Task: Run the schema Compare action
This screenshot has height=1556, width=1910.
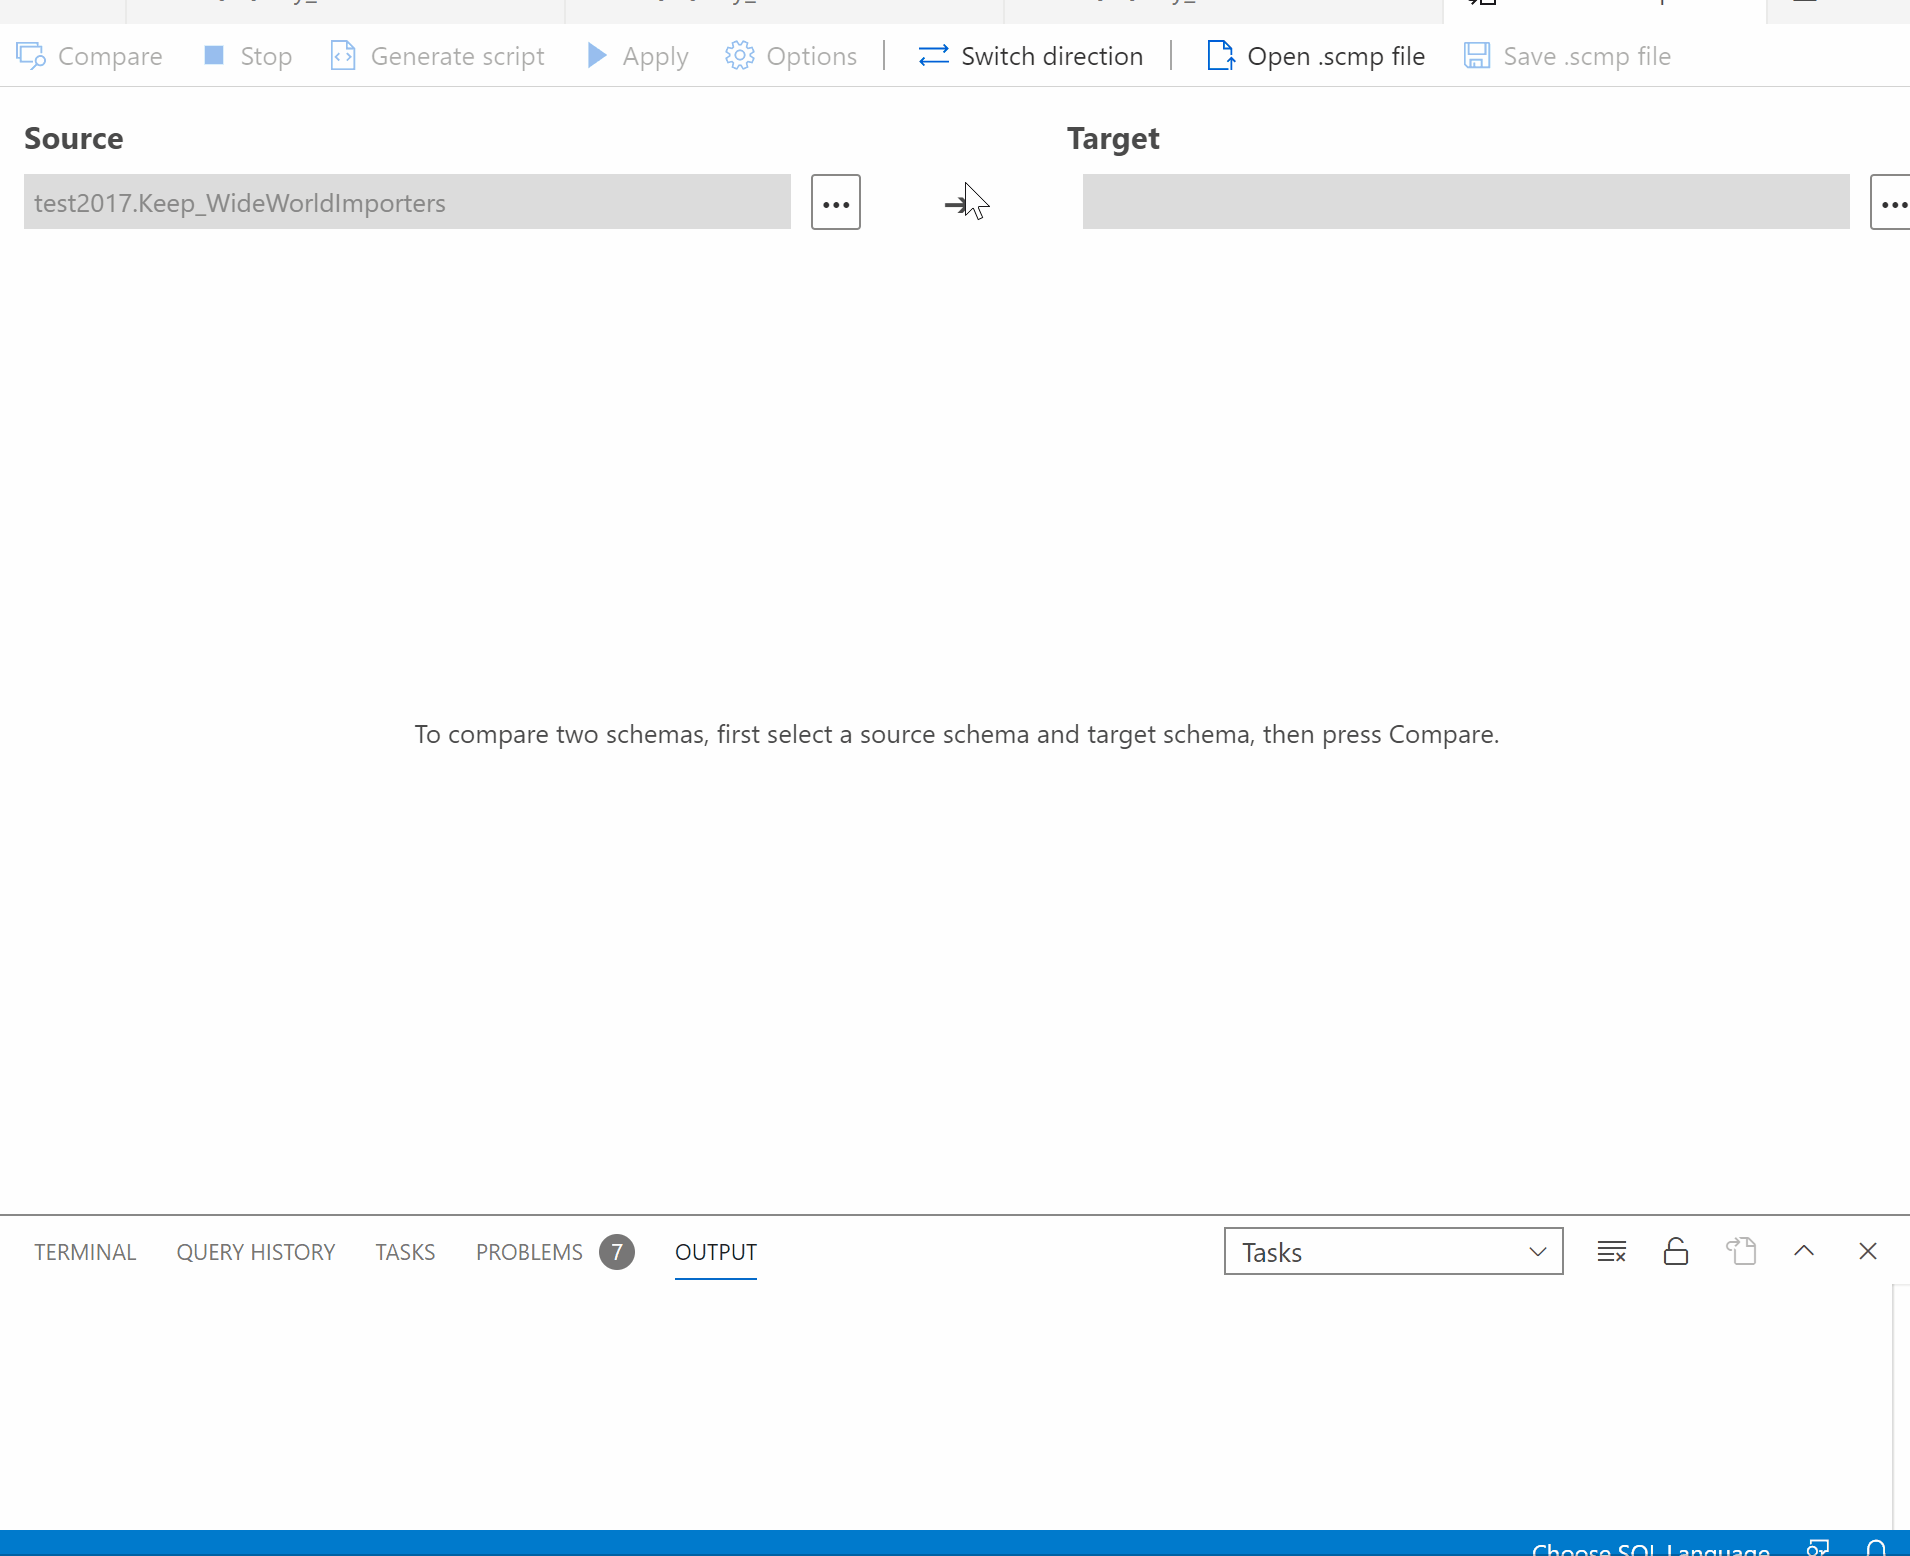Action: 88,56
